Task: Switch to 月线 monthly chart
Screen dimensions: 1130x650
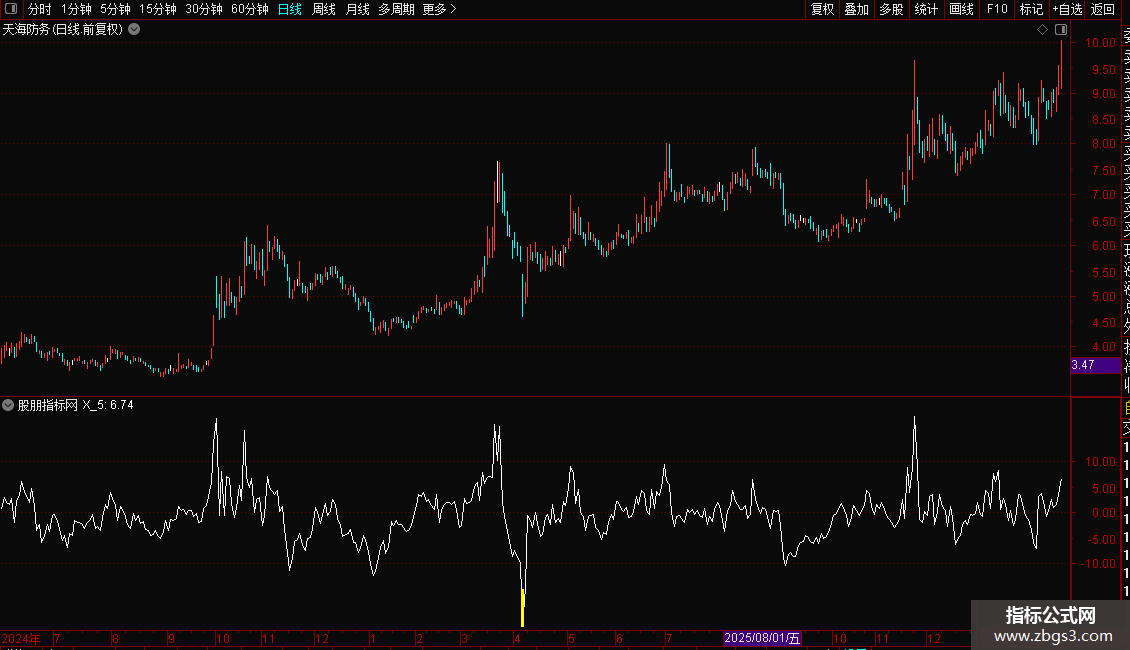Action: (357, 9)
